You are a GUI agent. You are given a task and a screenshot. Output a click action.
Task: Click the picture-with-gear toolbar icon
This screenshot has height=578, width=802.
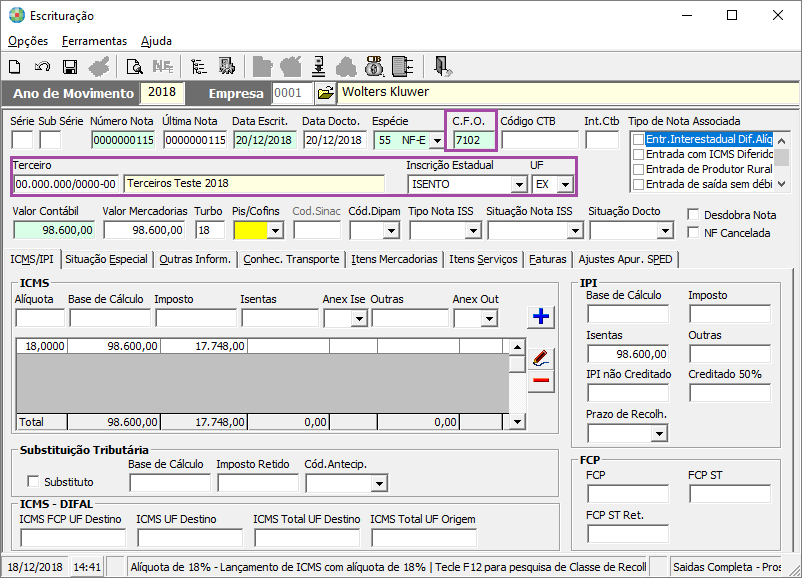(x=227, y=66)
